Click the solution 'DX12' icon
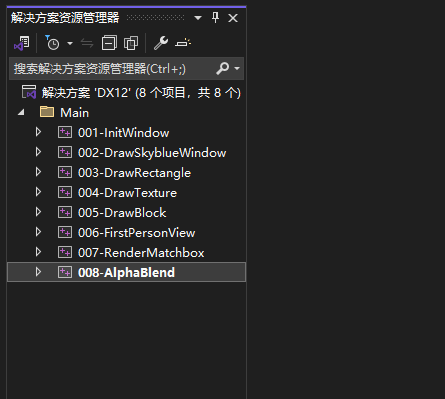The image size is (445, 399). click(x=29, y=92)
